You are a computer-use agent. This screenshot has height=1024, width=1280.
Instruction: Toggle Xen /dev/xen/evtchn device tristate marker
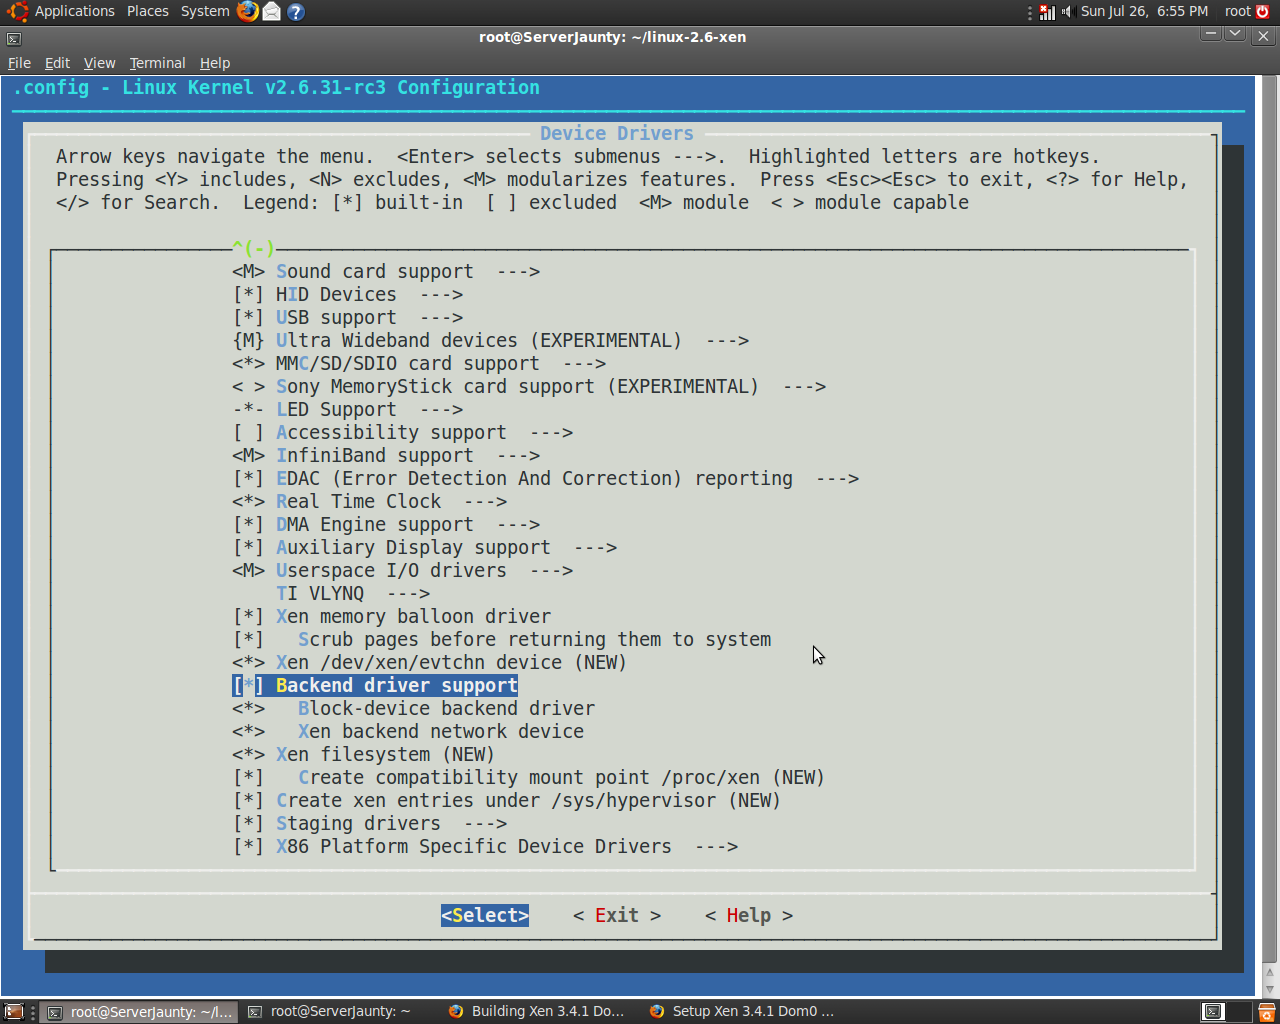(248, 663)
